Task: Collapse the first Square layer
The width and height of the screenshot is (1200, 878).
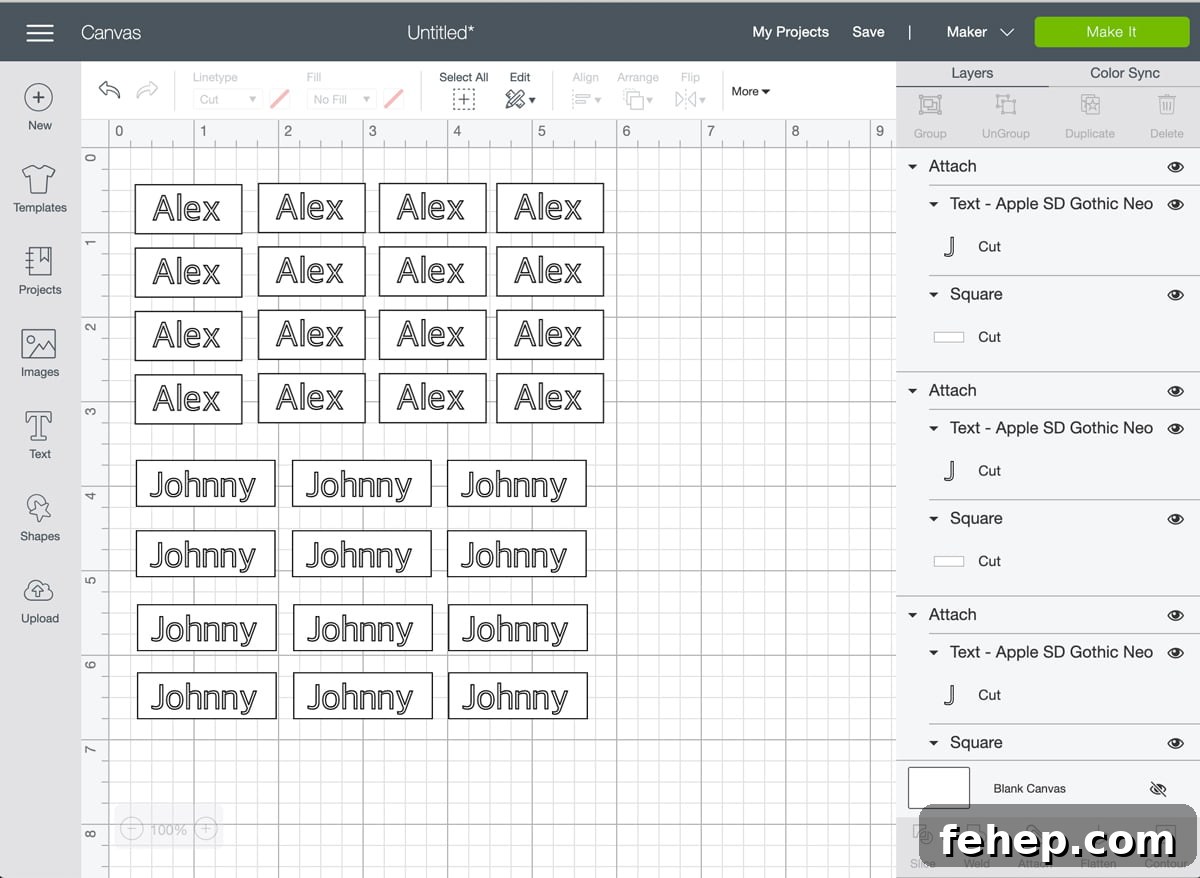Action: (934, 295)
